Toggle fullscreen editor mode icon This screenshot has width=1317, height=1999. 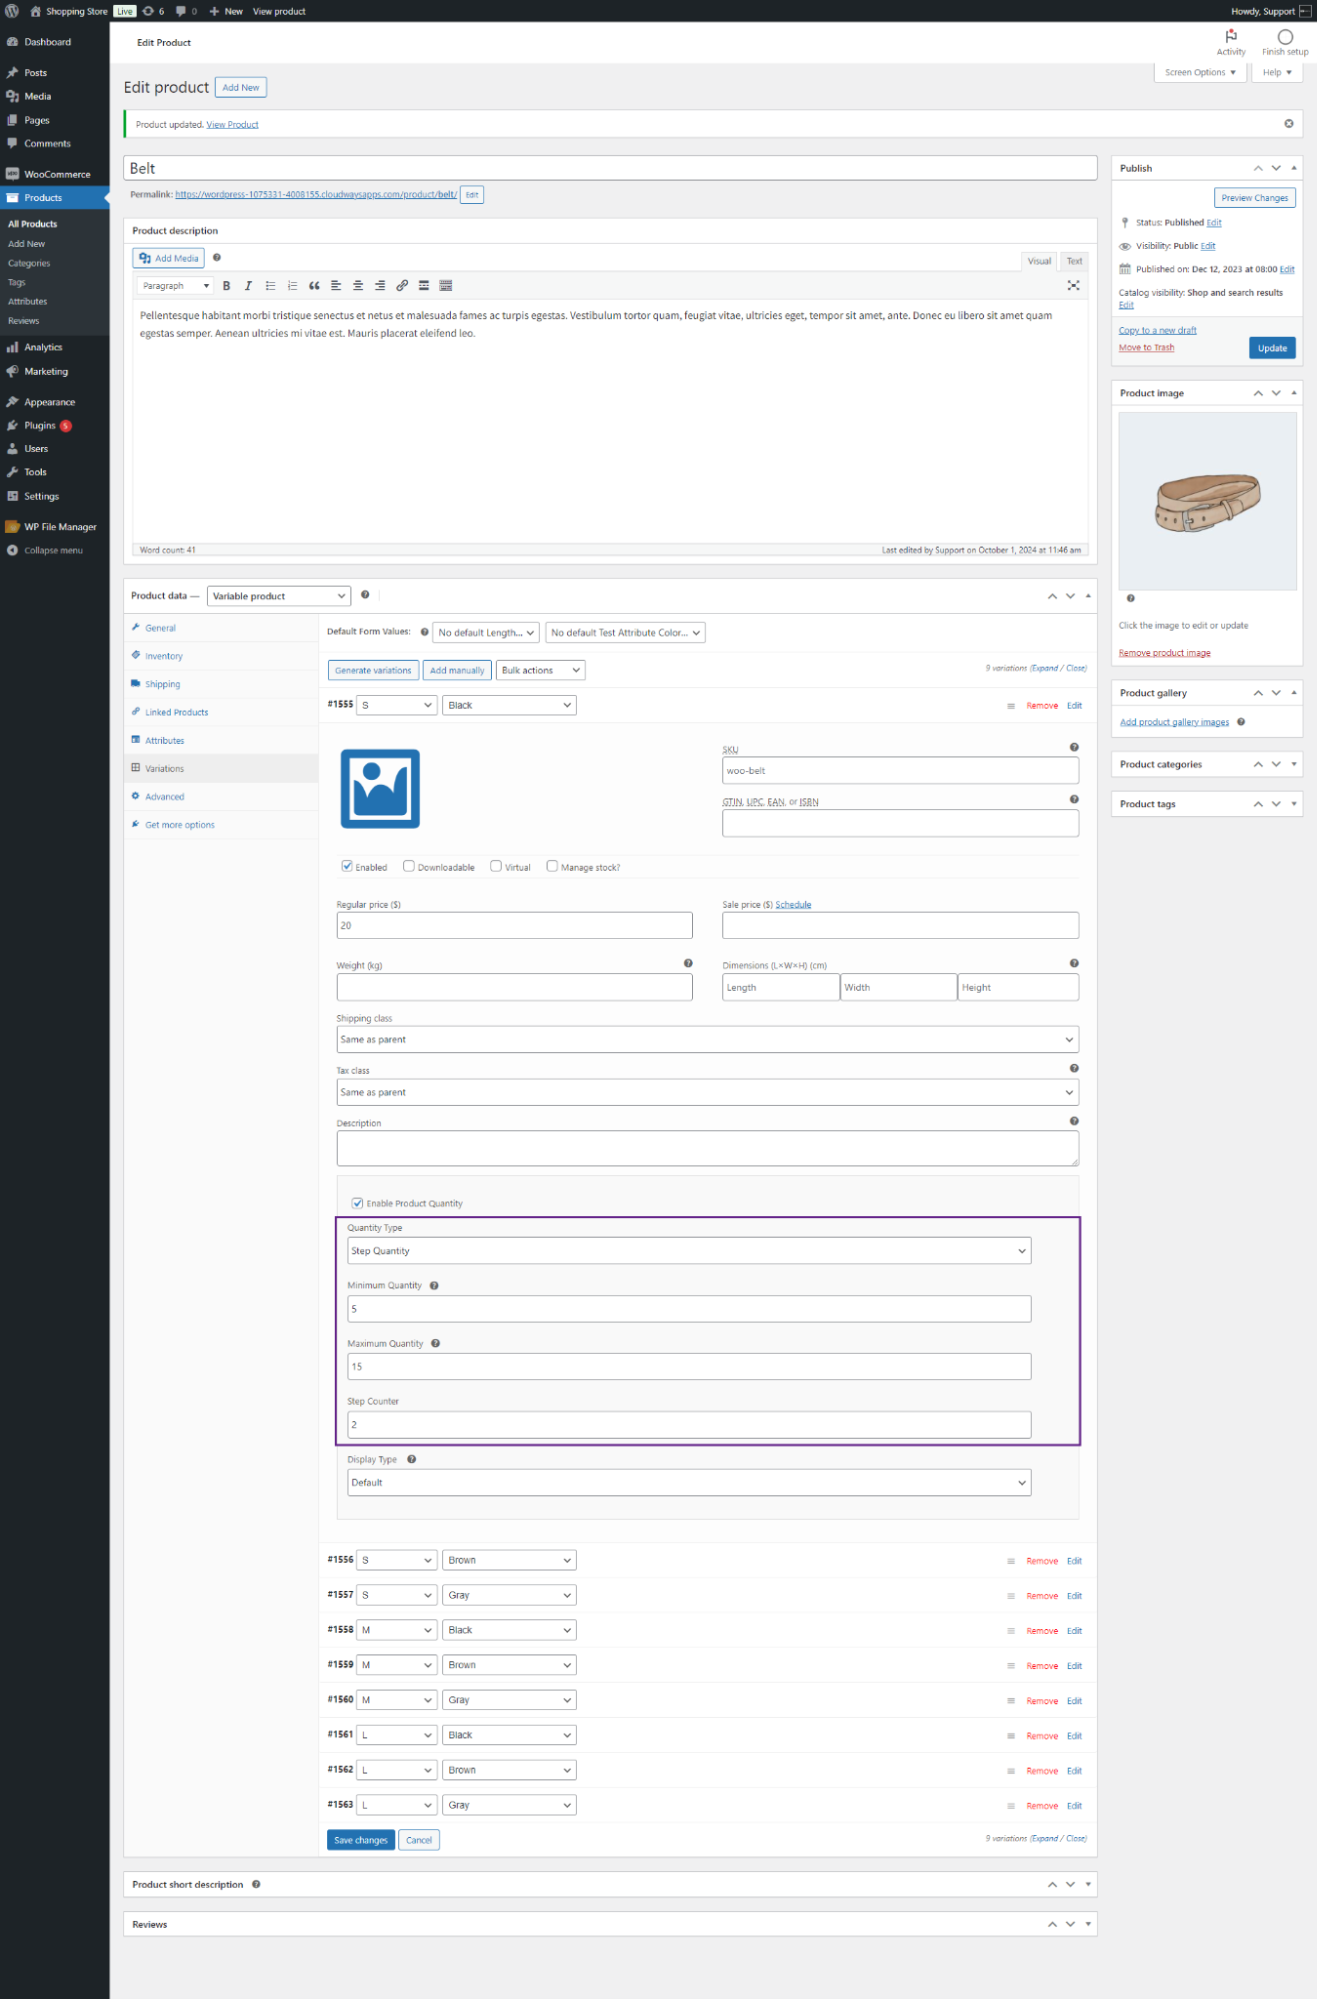click(1073, 286)
